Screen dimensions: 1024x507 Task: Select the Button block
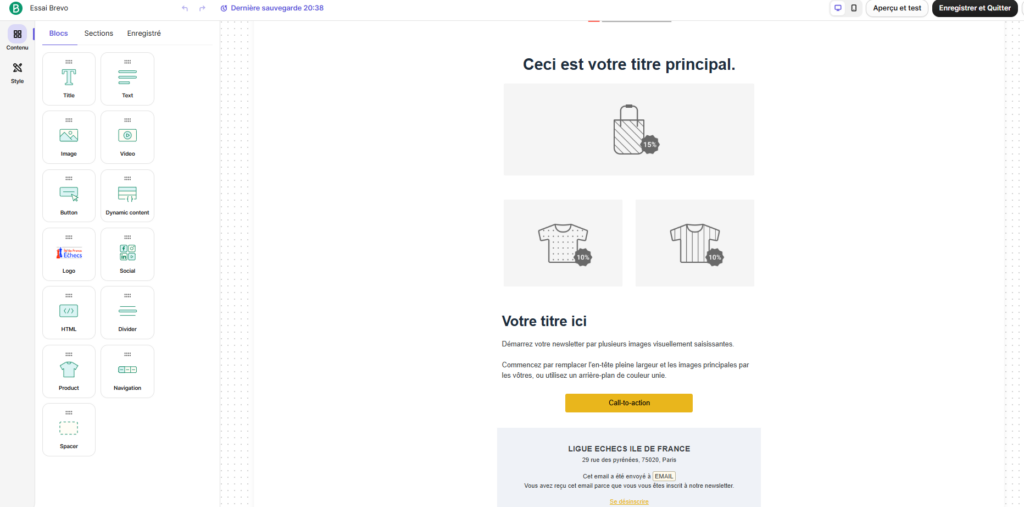pos(69,194)
